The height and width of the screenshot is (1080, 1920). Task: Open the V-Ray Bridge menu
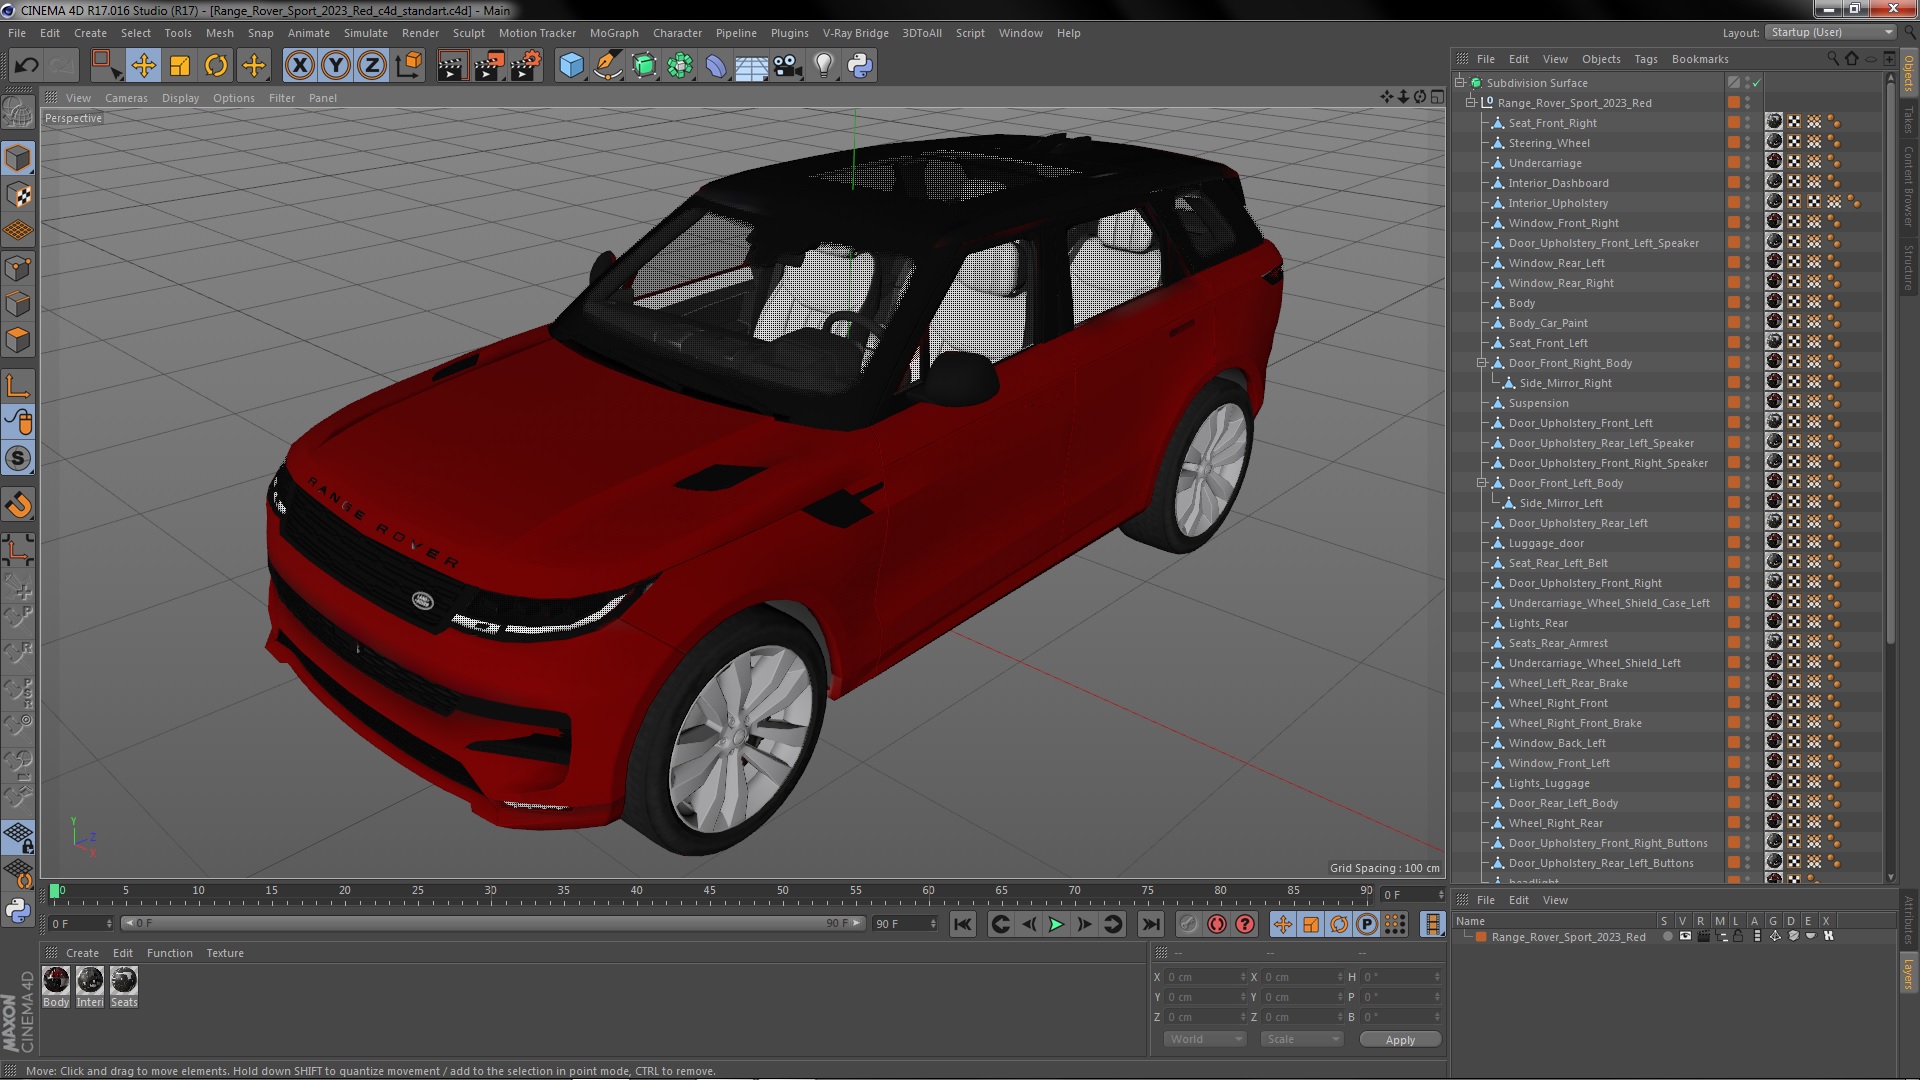pos(855,33)
